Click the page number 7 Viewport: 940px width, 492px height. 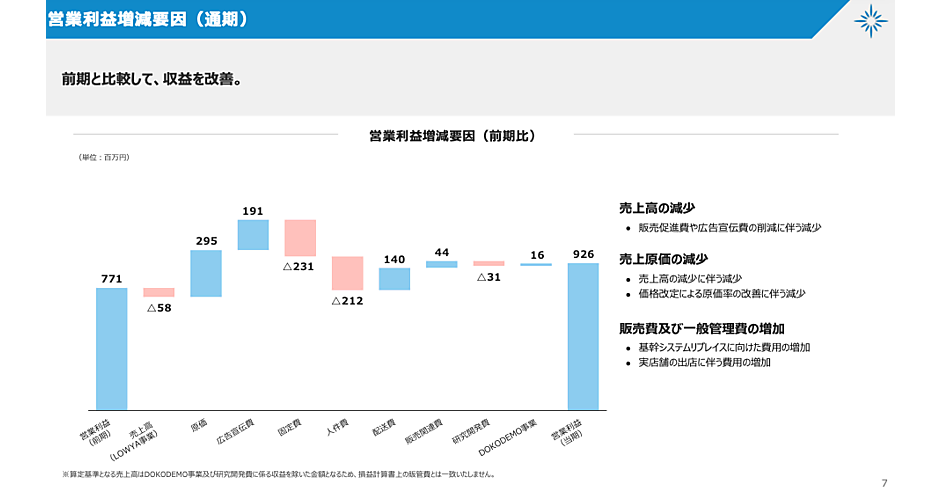[x=884, y=483]
